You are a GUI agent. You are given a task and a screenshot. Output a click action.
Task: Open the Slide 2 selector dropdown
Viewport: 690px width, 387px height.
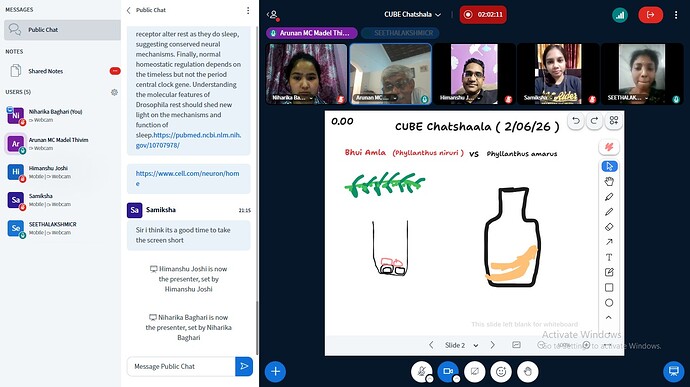pyautogui.click(x=461, y=345)
